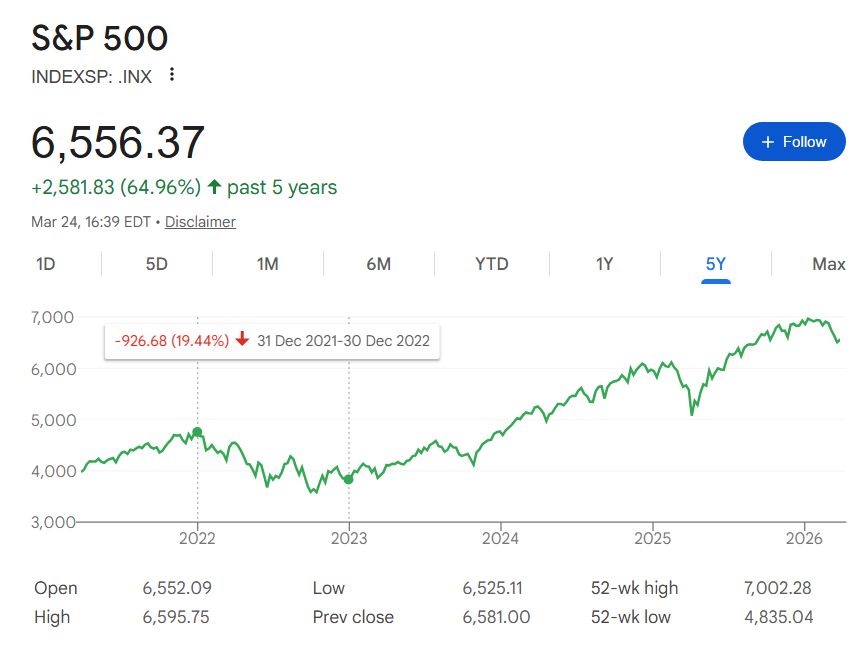
Task: Switch to the 5D time range tab
Action: [157, 264]
